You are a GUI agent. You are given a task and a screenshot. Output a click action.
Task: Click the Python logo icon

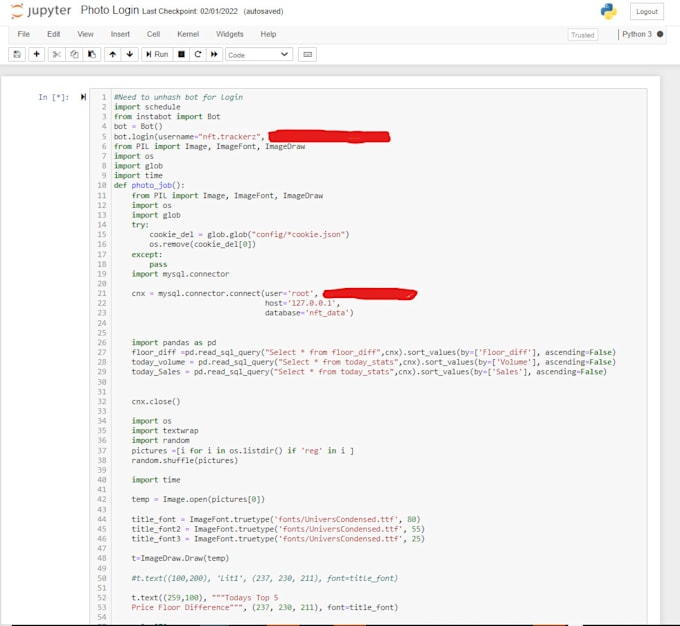[608, 11]
